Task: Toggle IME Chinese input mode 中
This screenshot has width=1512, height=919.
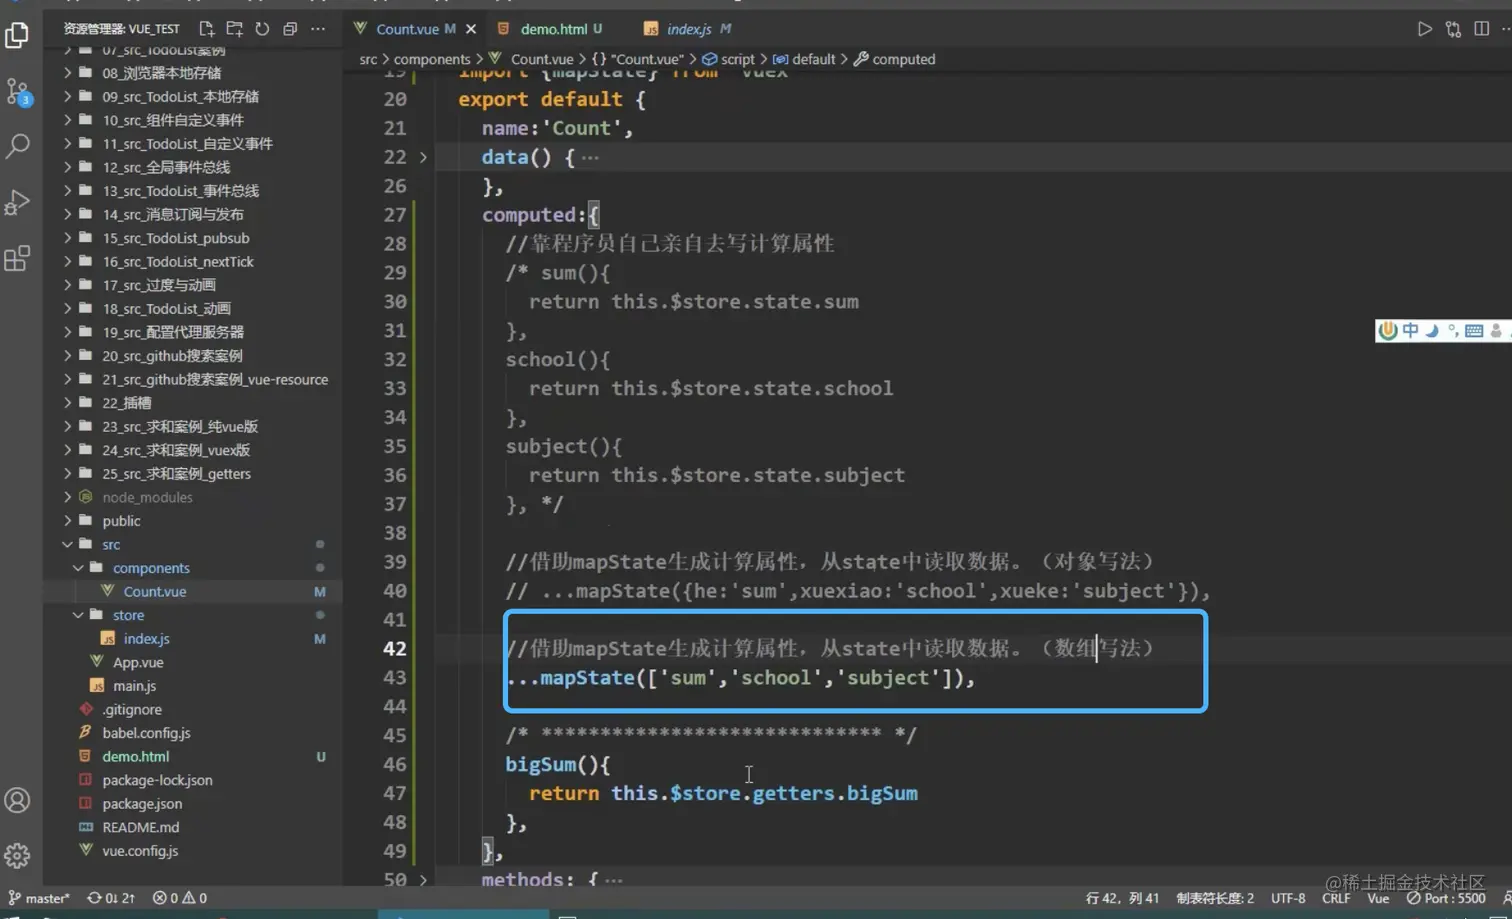Action: (x=1410, y=331)
